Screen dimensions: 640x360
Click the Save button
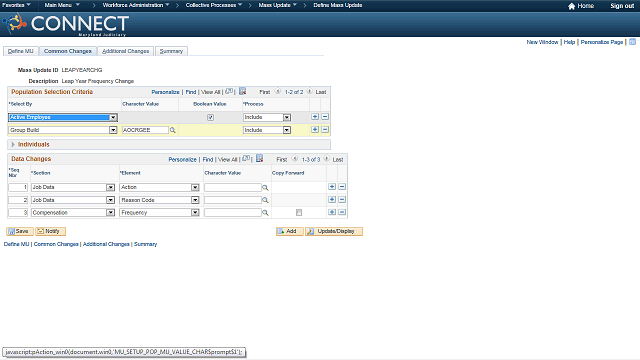pyautogui.click(x=20, y=231)
